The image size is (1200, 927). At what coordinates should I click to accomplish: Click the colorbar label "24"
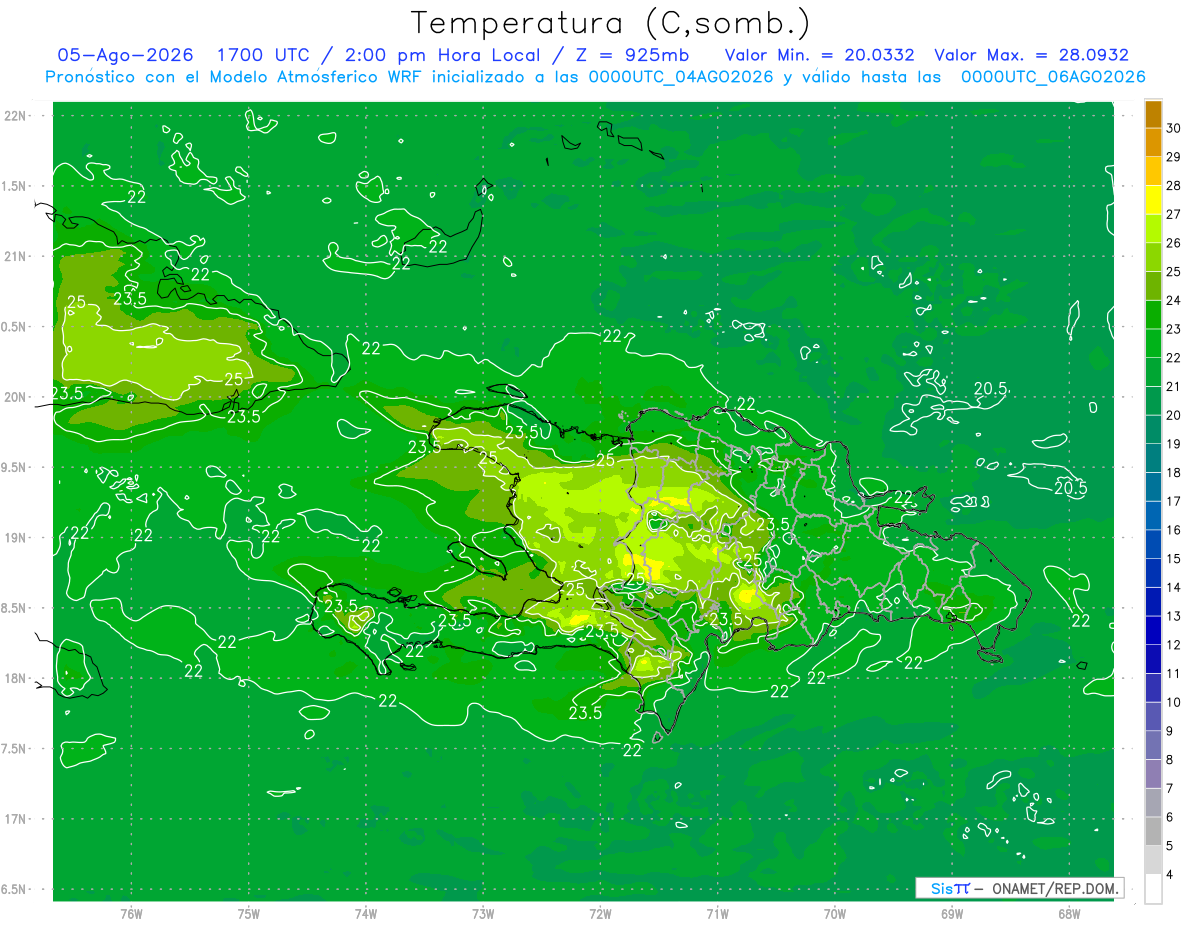click(1173, 300)
